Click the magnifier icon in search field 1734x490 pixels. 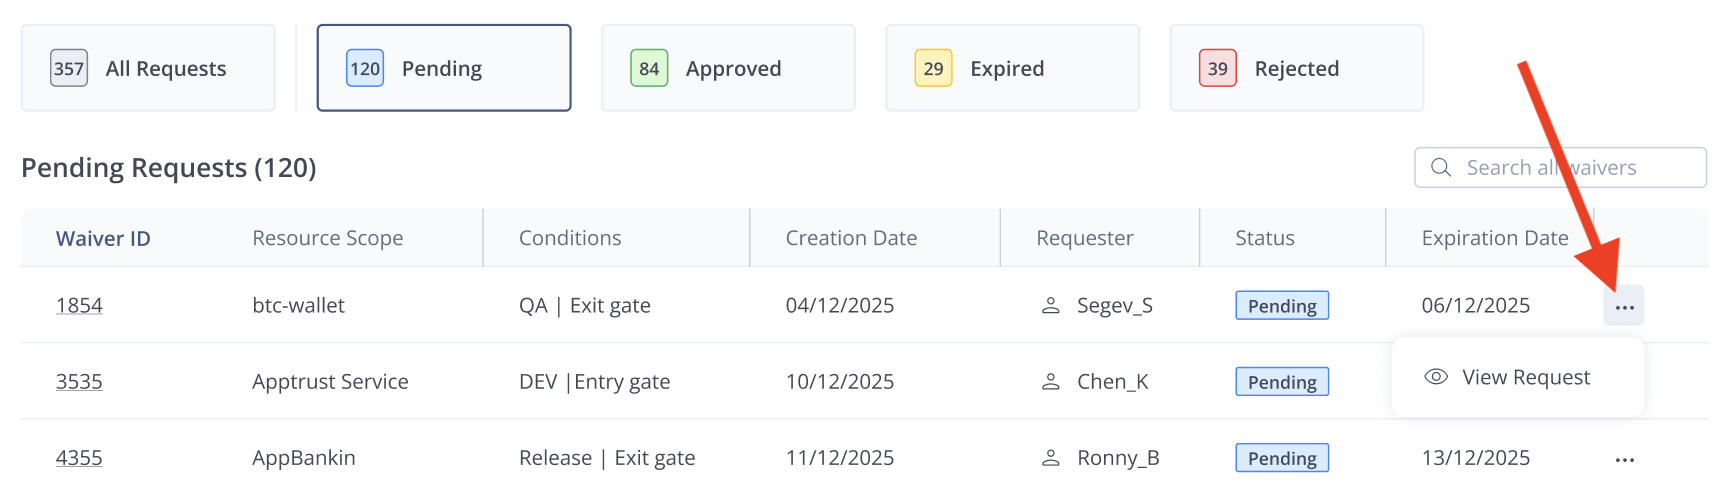[x=1440, y=168]
